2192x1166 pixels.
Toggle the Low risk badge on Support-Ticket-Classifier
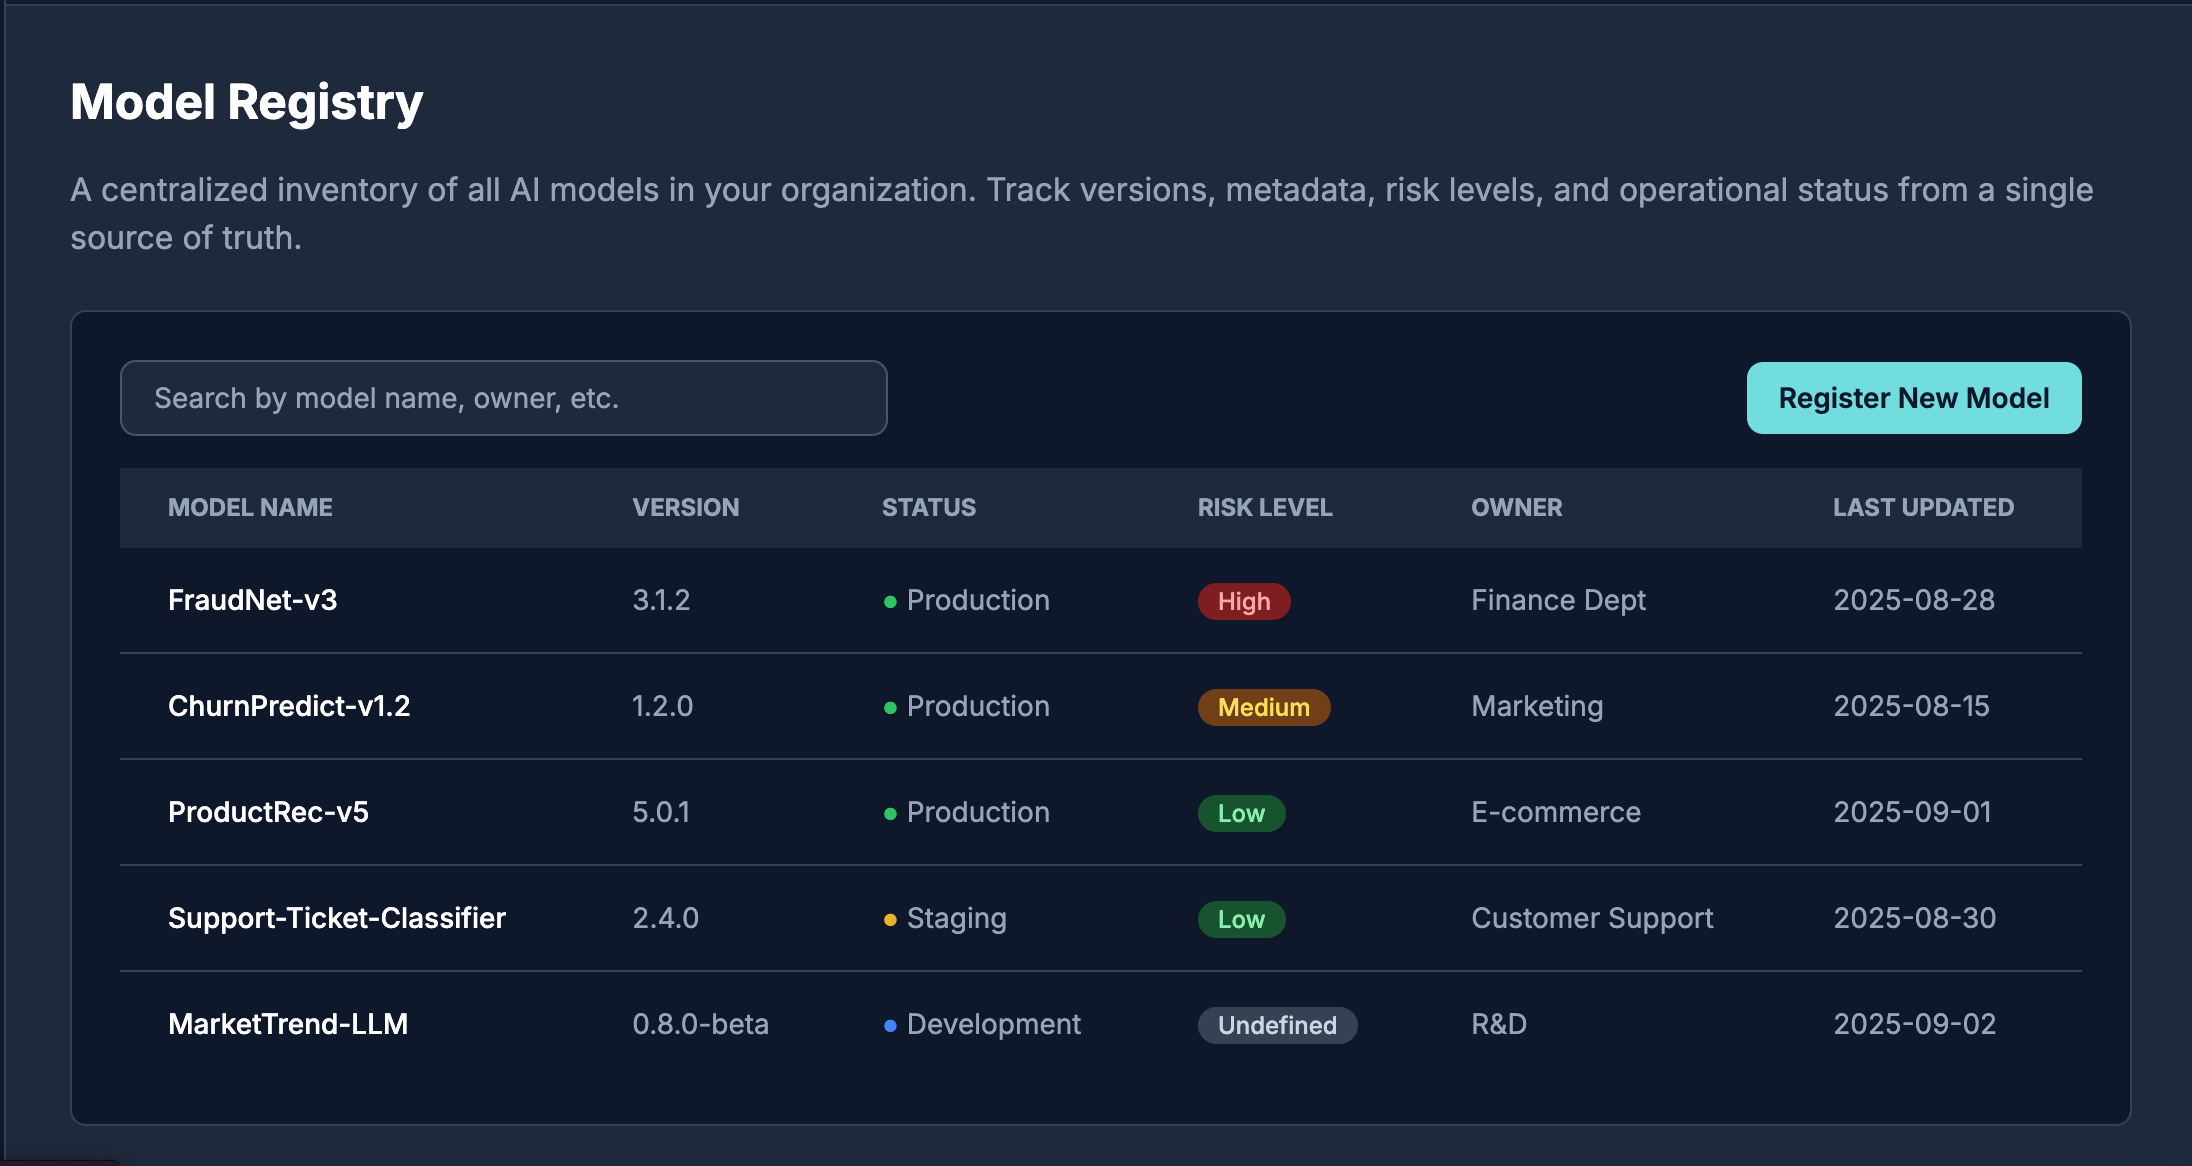1240,919
